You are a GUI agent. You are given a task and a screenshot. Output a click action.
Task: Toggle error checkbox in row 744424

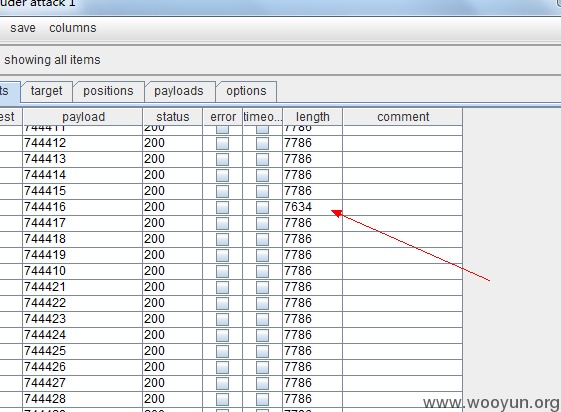[223, 335]
